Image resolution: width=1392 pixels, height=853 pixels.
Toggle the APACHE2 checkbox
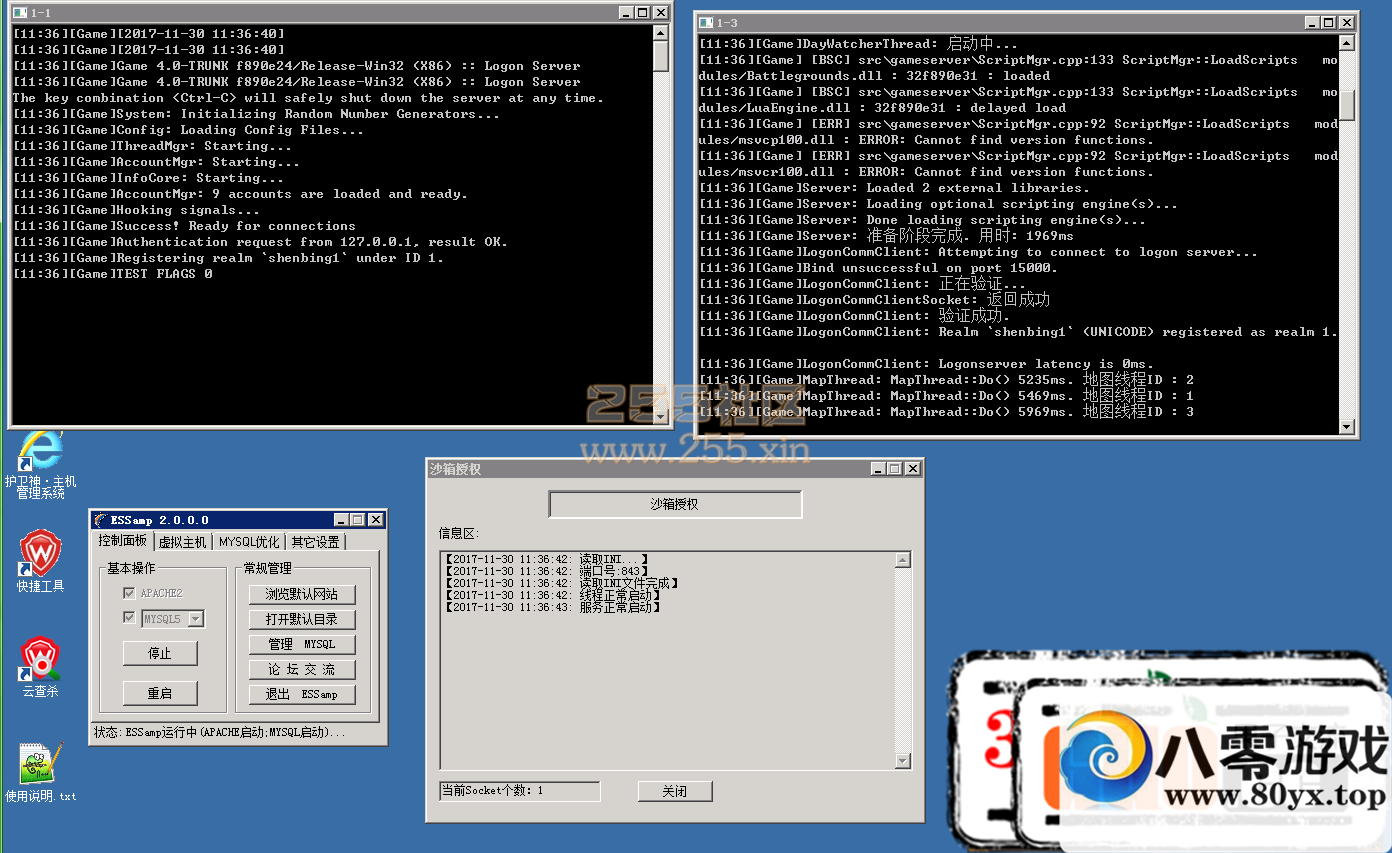128,594
